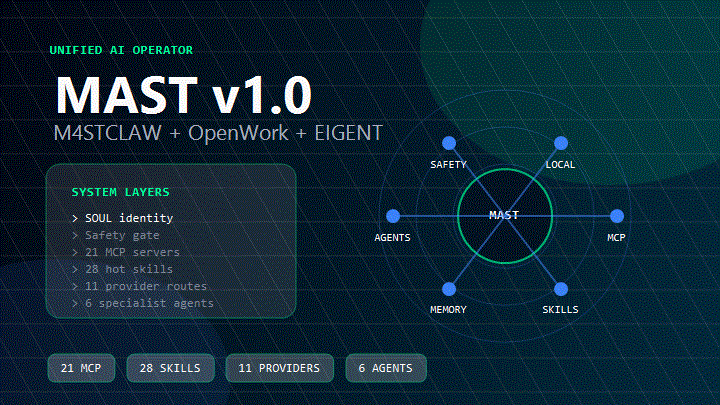This screenshot has width=720, height=405.
Task: Click the 6 AGENTS badge
Action: 386,368
